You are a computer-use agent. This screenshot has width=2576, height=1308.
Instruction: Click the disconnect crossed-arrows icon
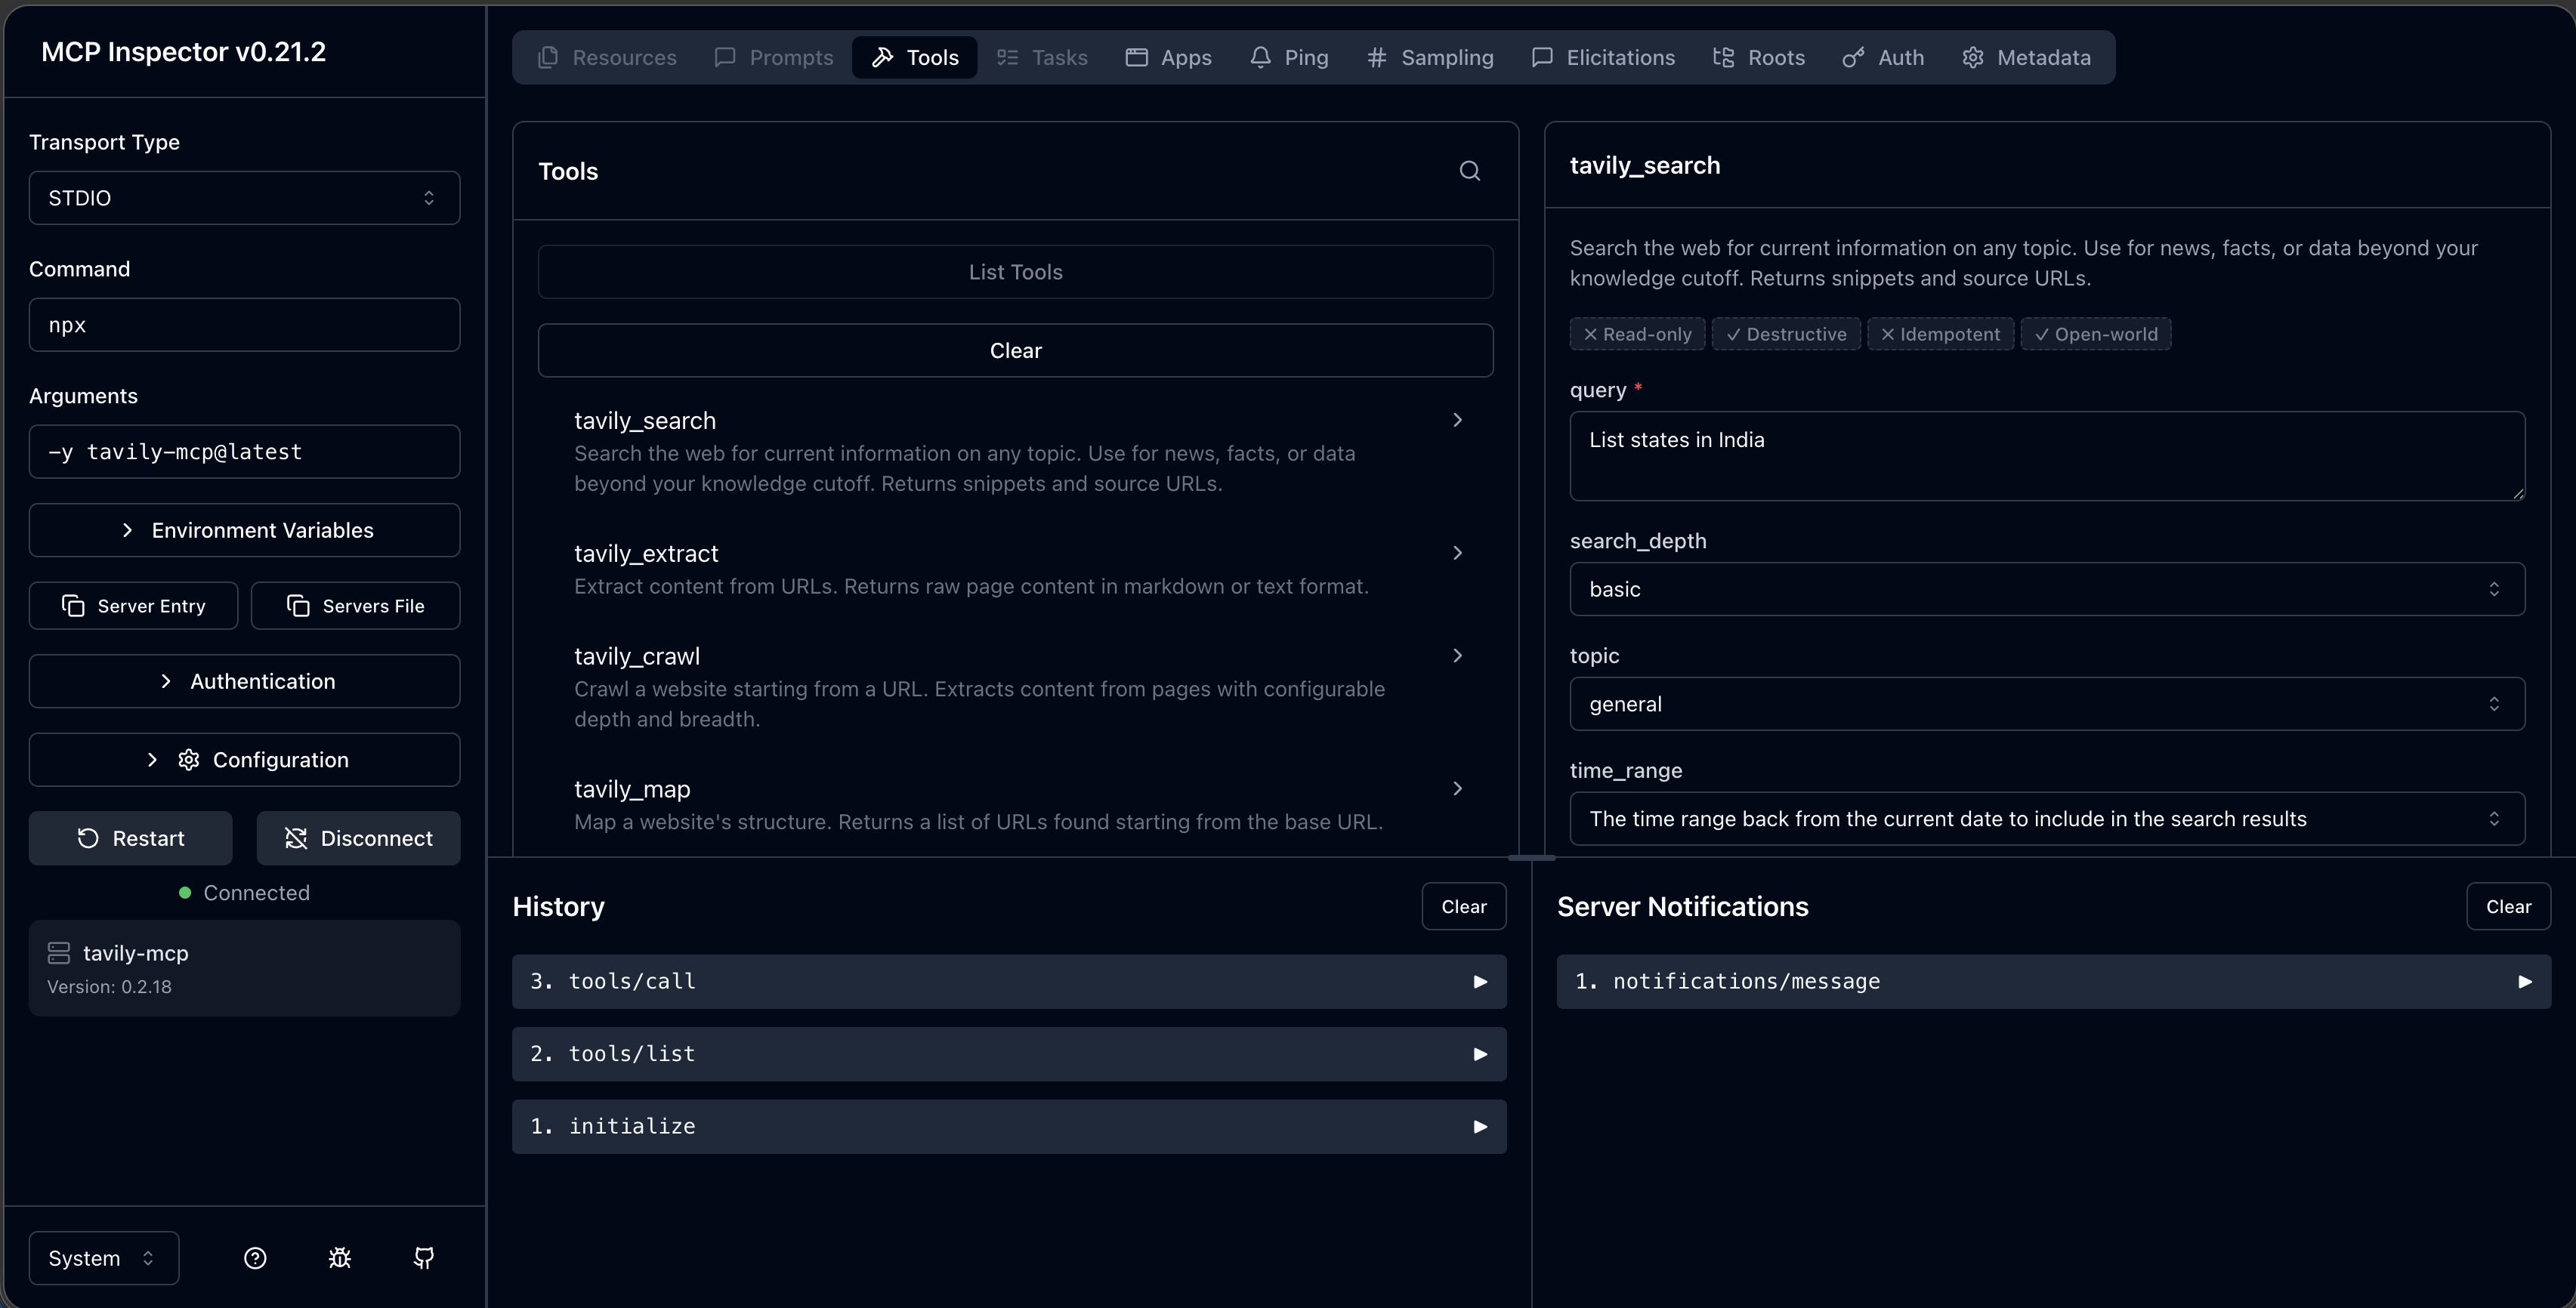(296, 838)
